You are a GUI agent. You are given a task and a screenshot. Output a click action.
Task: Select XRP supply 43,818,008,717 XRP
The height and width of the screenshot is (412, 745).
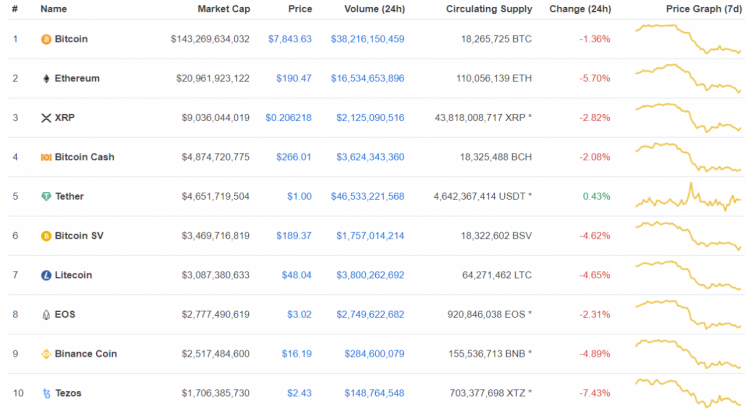pos(483,118)
